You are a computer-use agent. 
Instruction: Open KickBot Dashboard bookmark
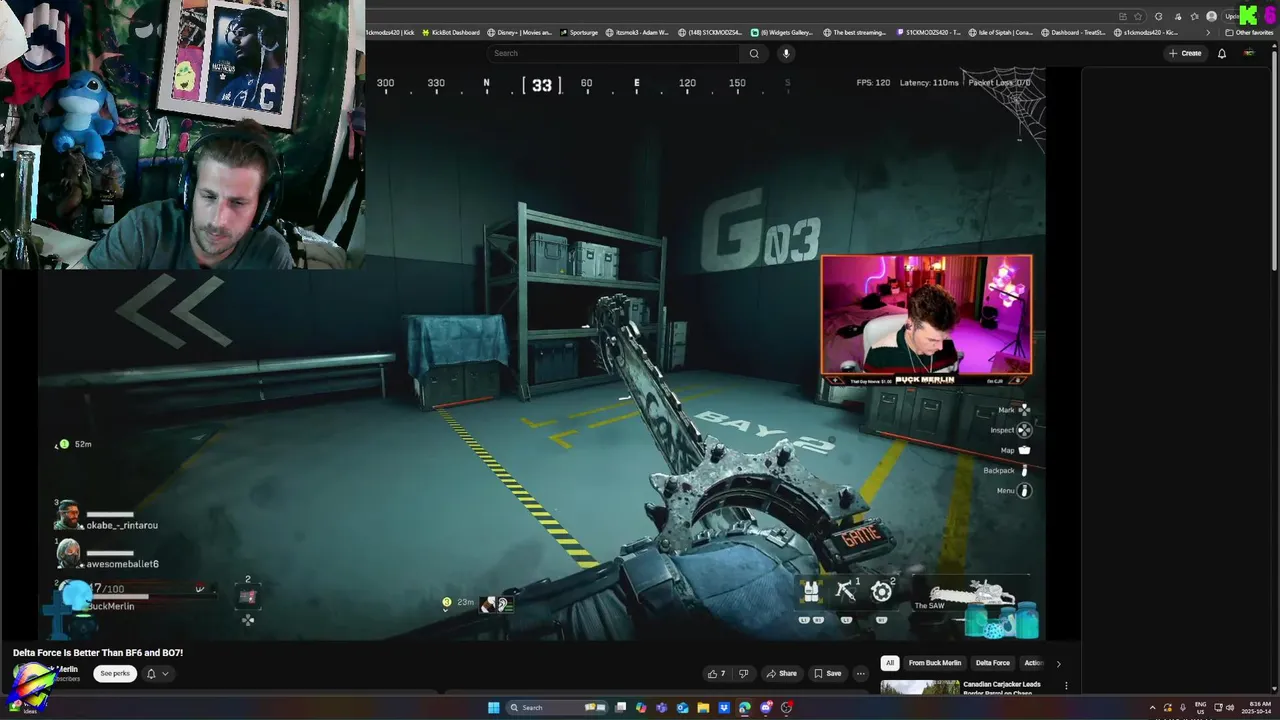(451, 32)
